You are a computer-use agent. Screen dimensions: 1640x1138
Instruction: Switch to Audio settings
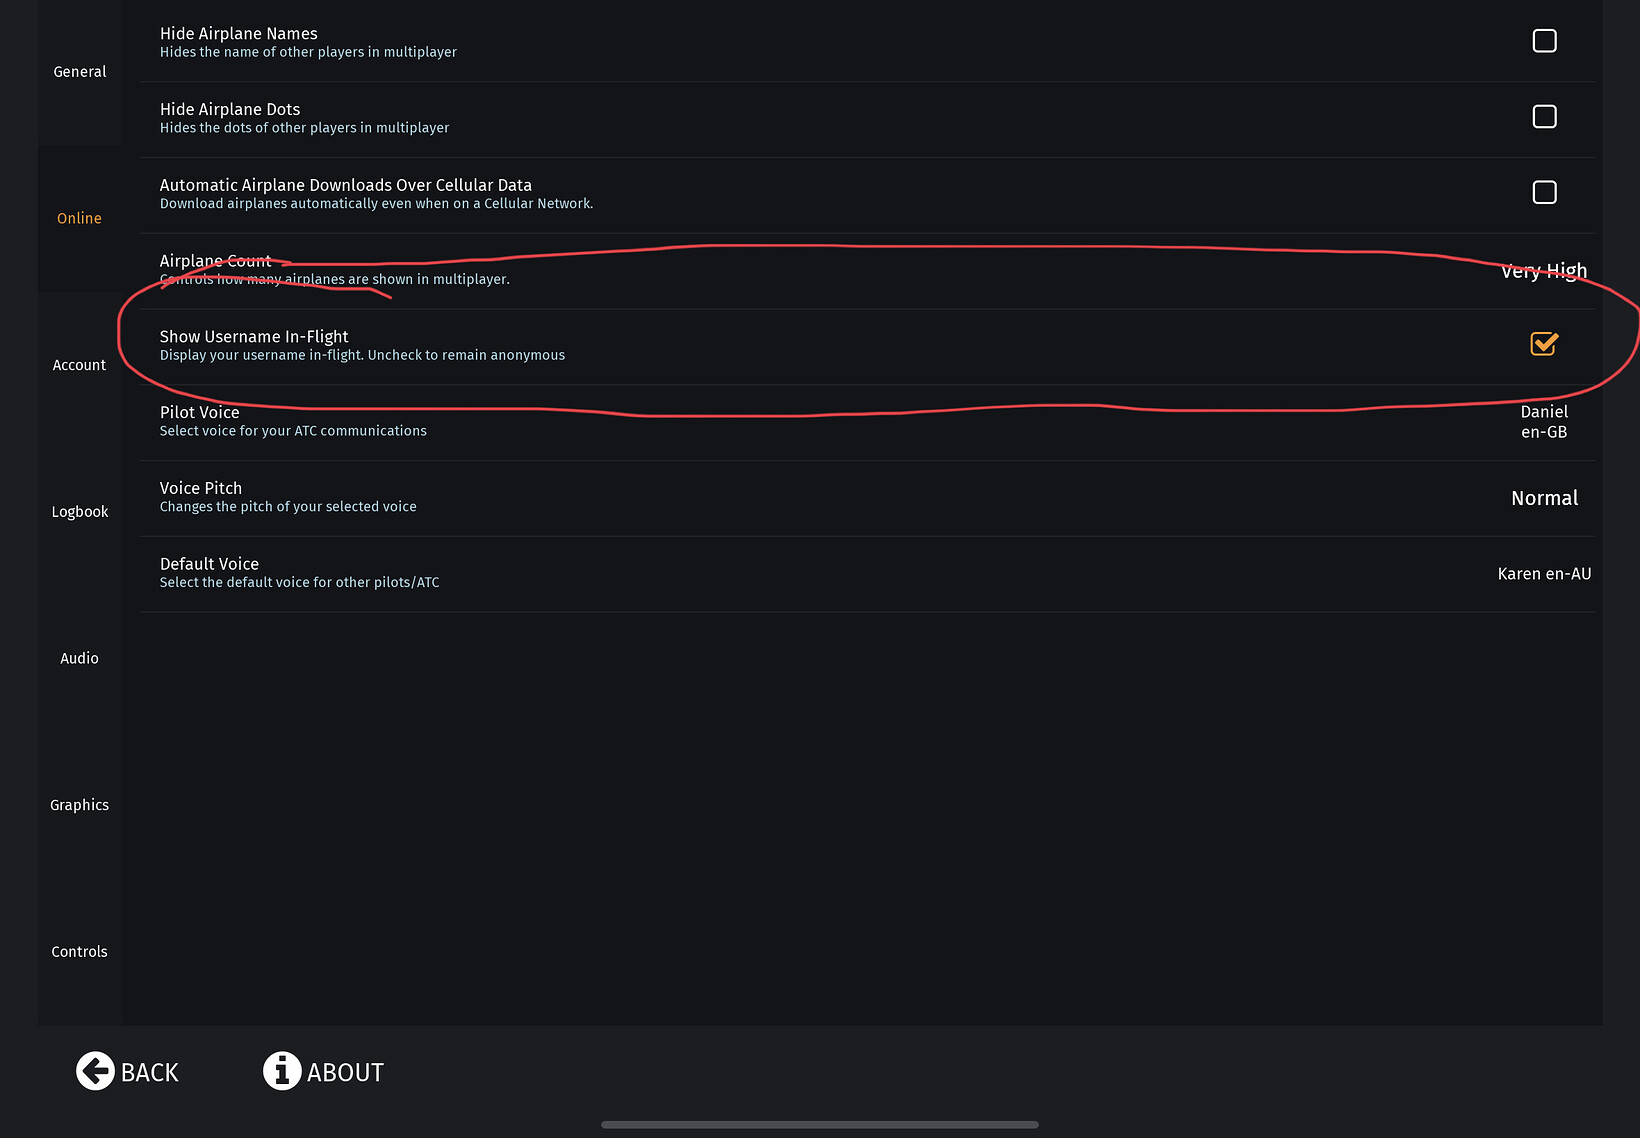point(79,657)
